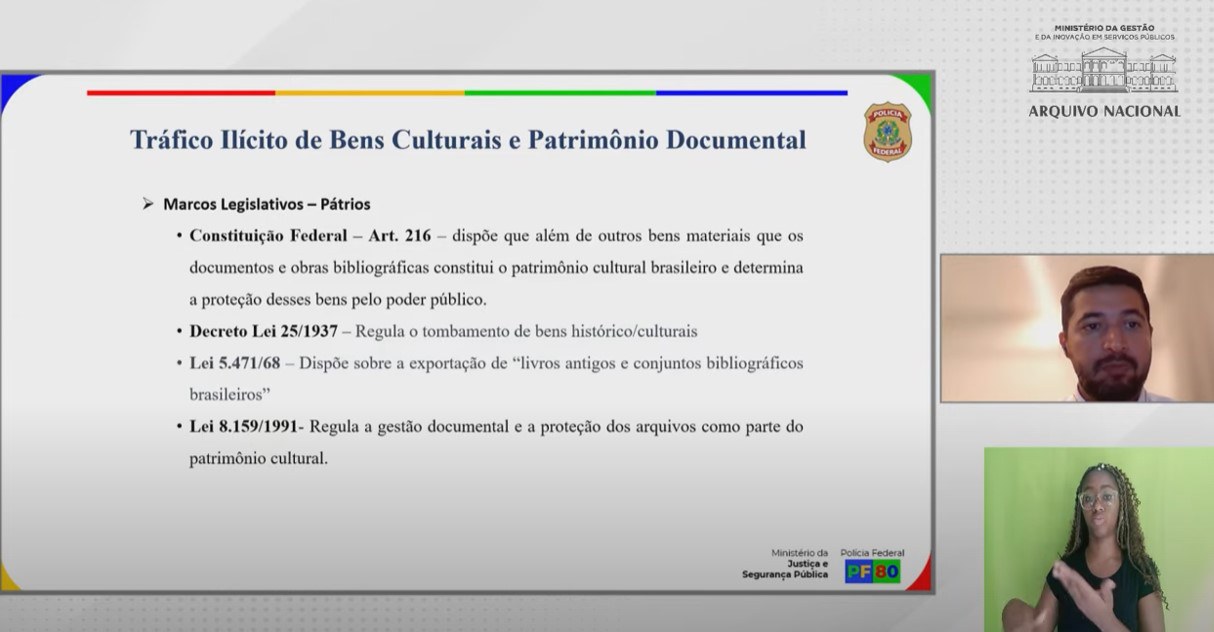
Task: Click the green segment of the header stripe
Action: 560,93
